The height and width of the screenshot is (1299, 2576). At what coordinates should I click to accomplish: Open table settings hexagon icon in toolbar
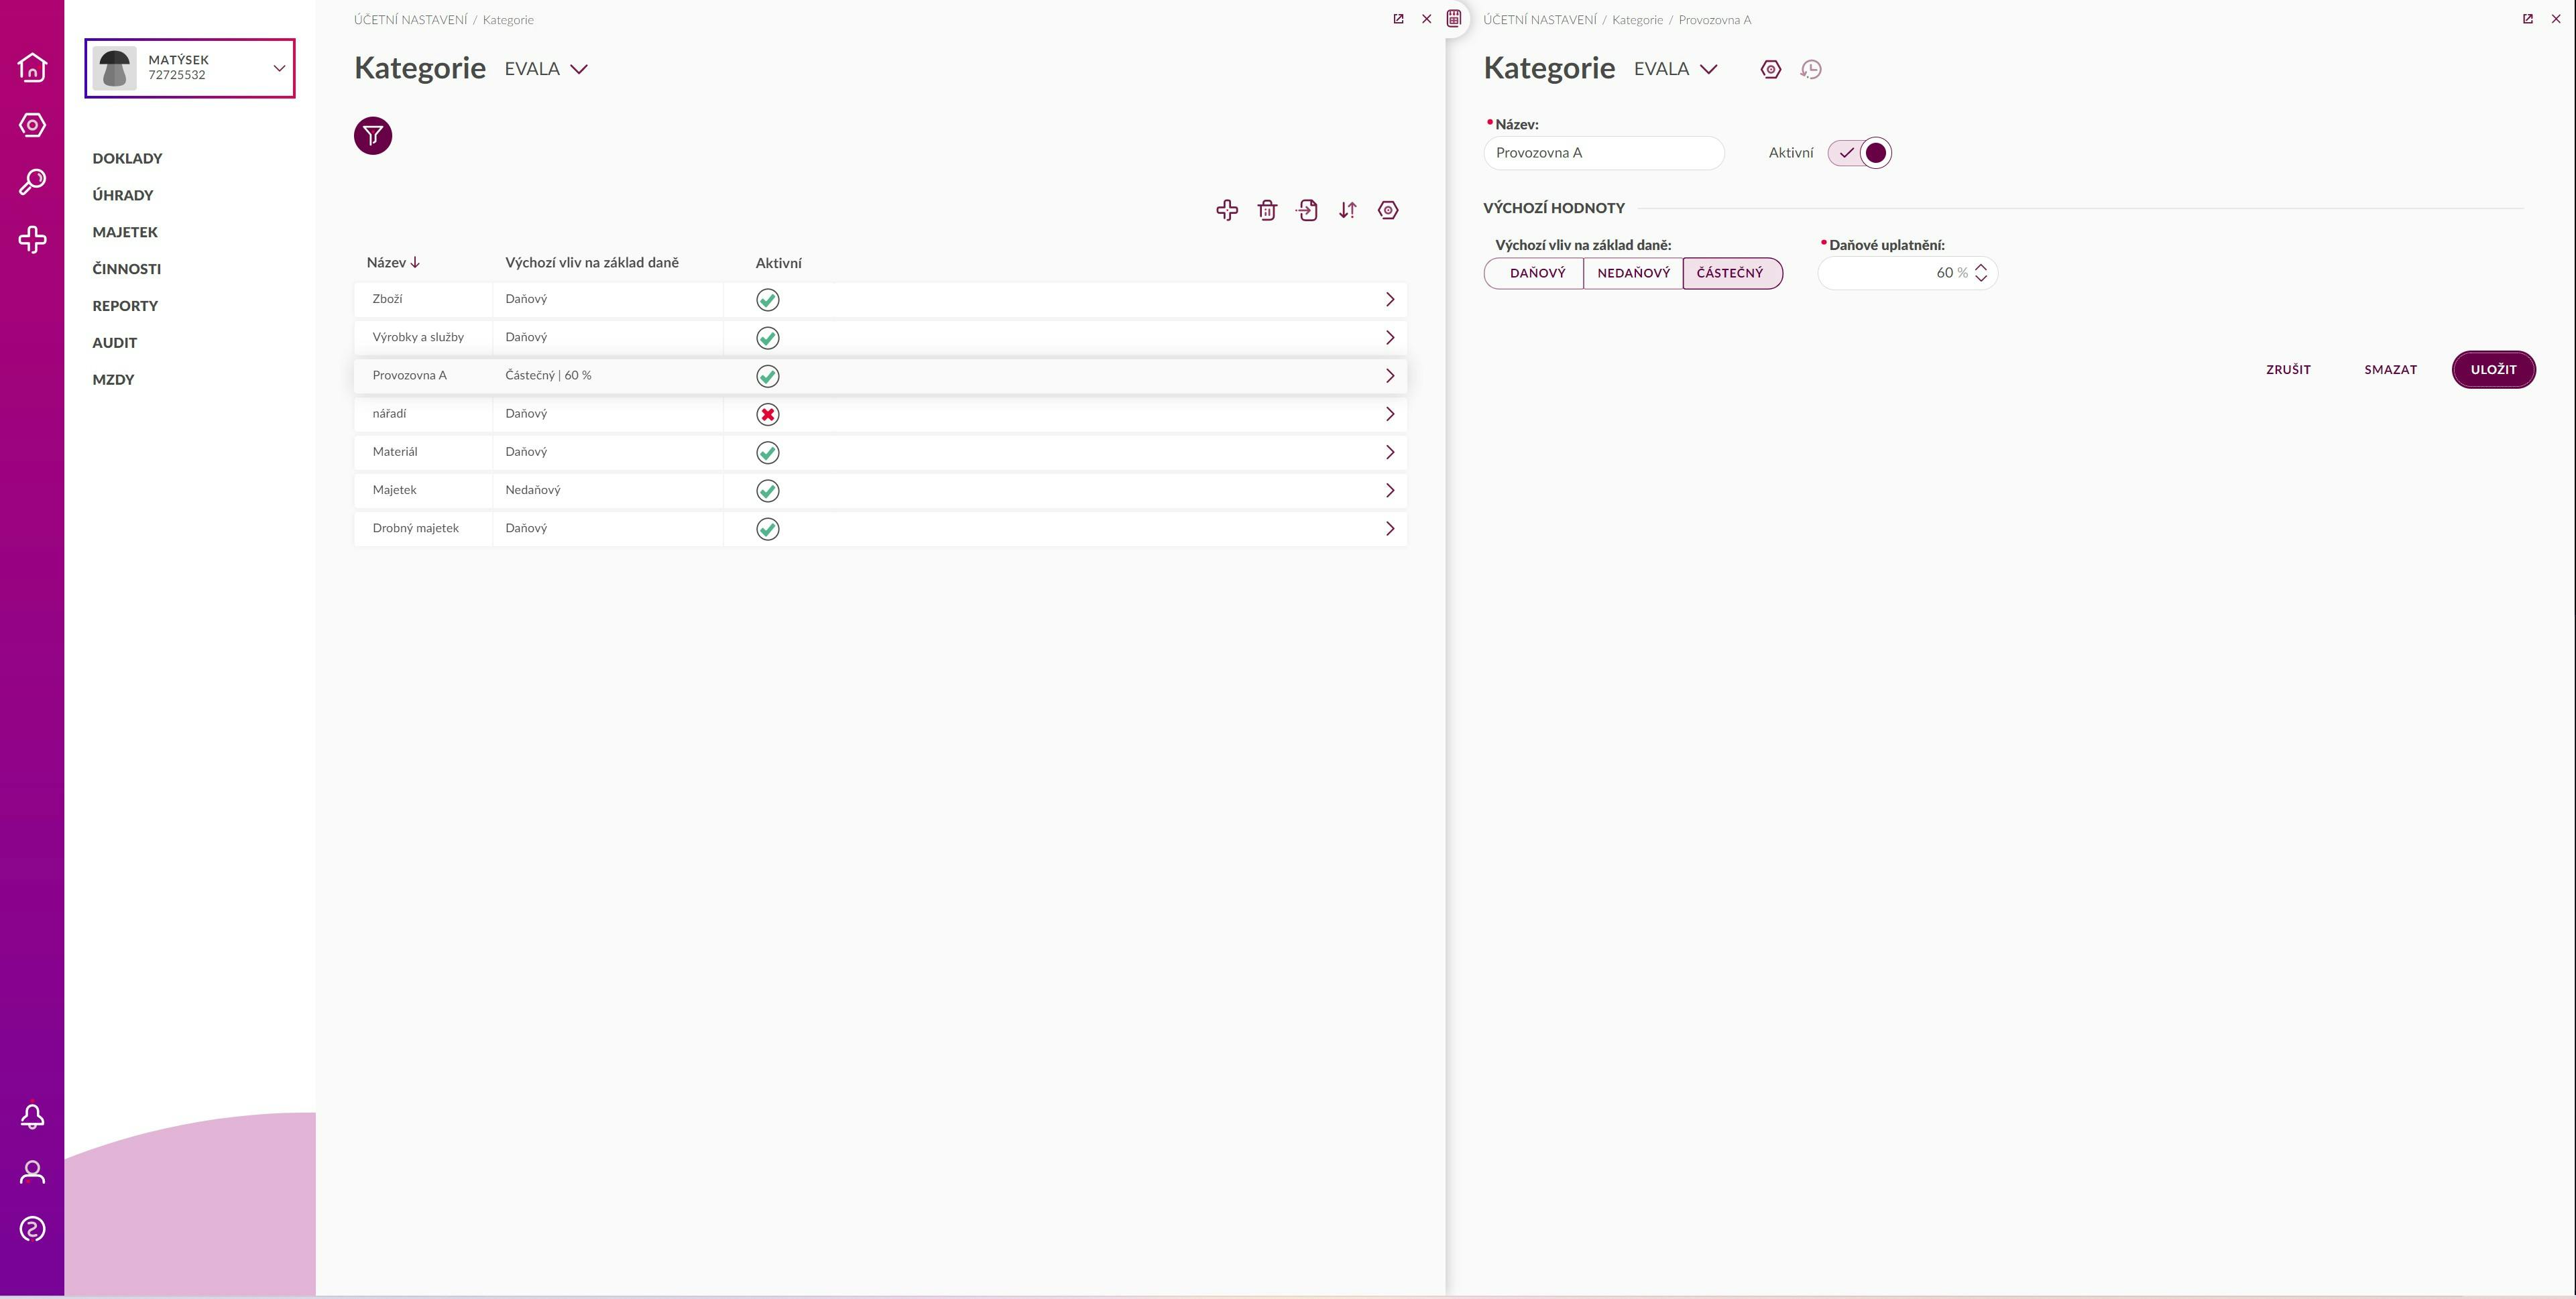(1388, 210)
